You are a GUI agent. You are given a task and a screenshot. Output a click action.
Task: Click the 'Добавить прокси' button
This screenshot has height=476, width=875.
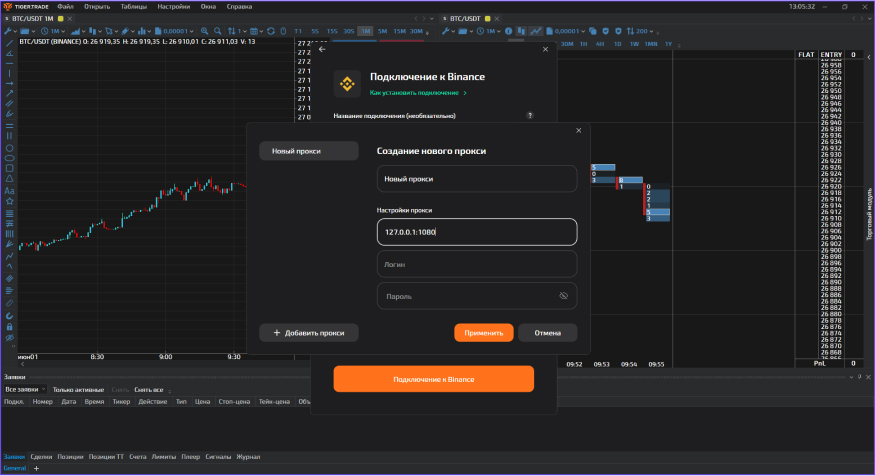tap(309, 333)
